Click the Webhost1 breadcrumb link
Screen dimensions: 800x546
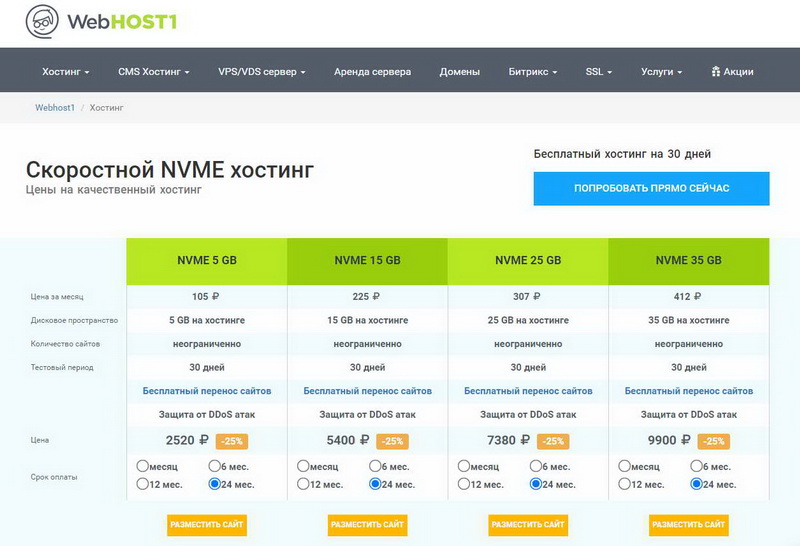(55, 107)
